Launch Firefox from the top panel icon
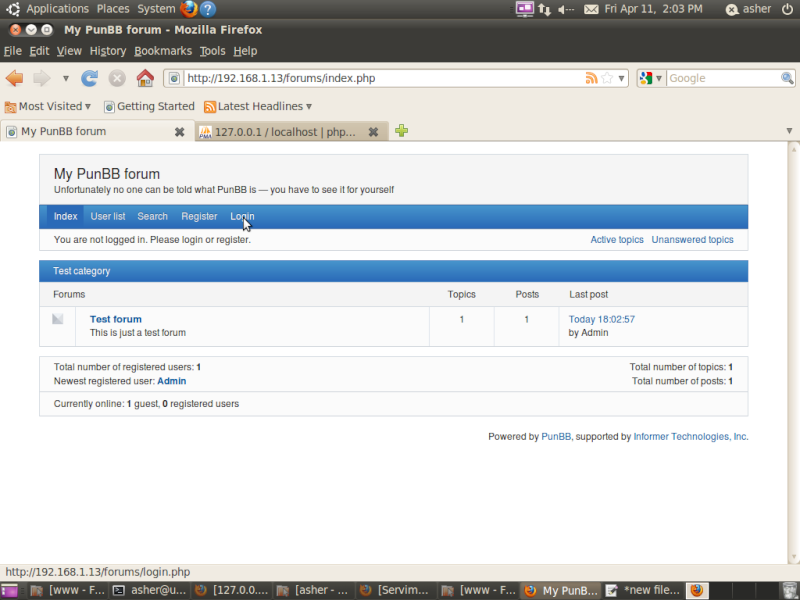 pyautogui.click(x=189, y=9)
